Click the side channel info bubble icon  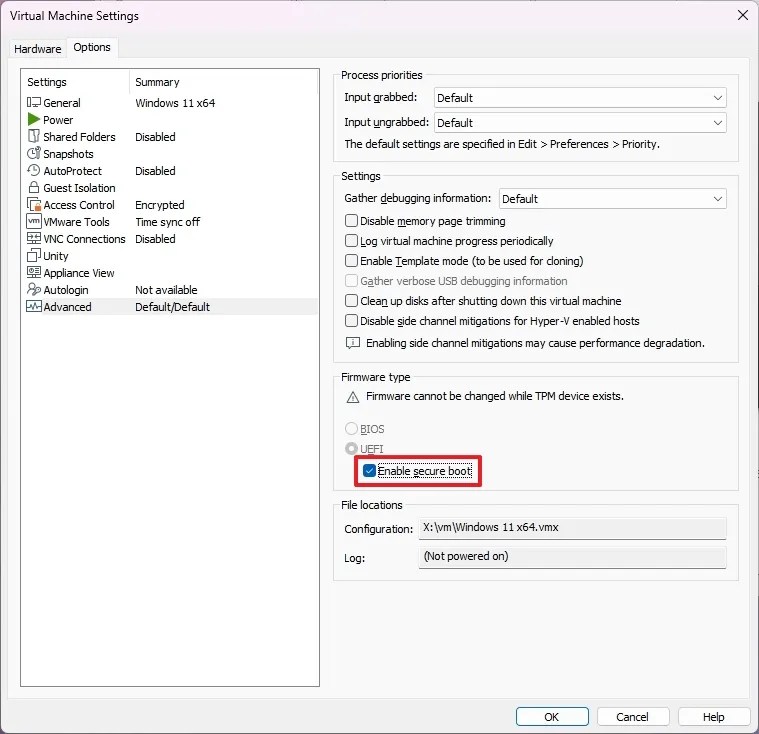pyautogui.click(x=353, y=343)
